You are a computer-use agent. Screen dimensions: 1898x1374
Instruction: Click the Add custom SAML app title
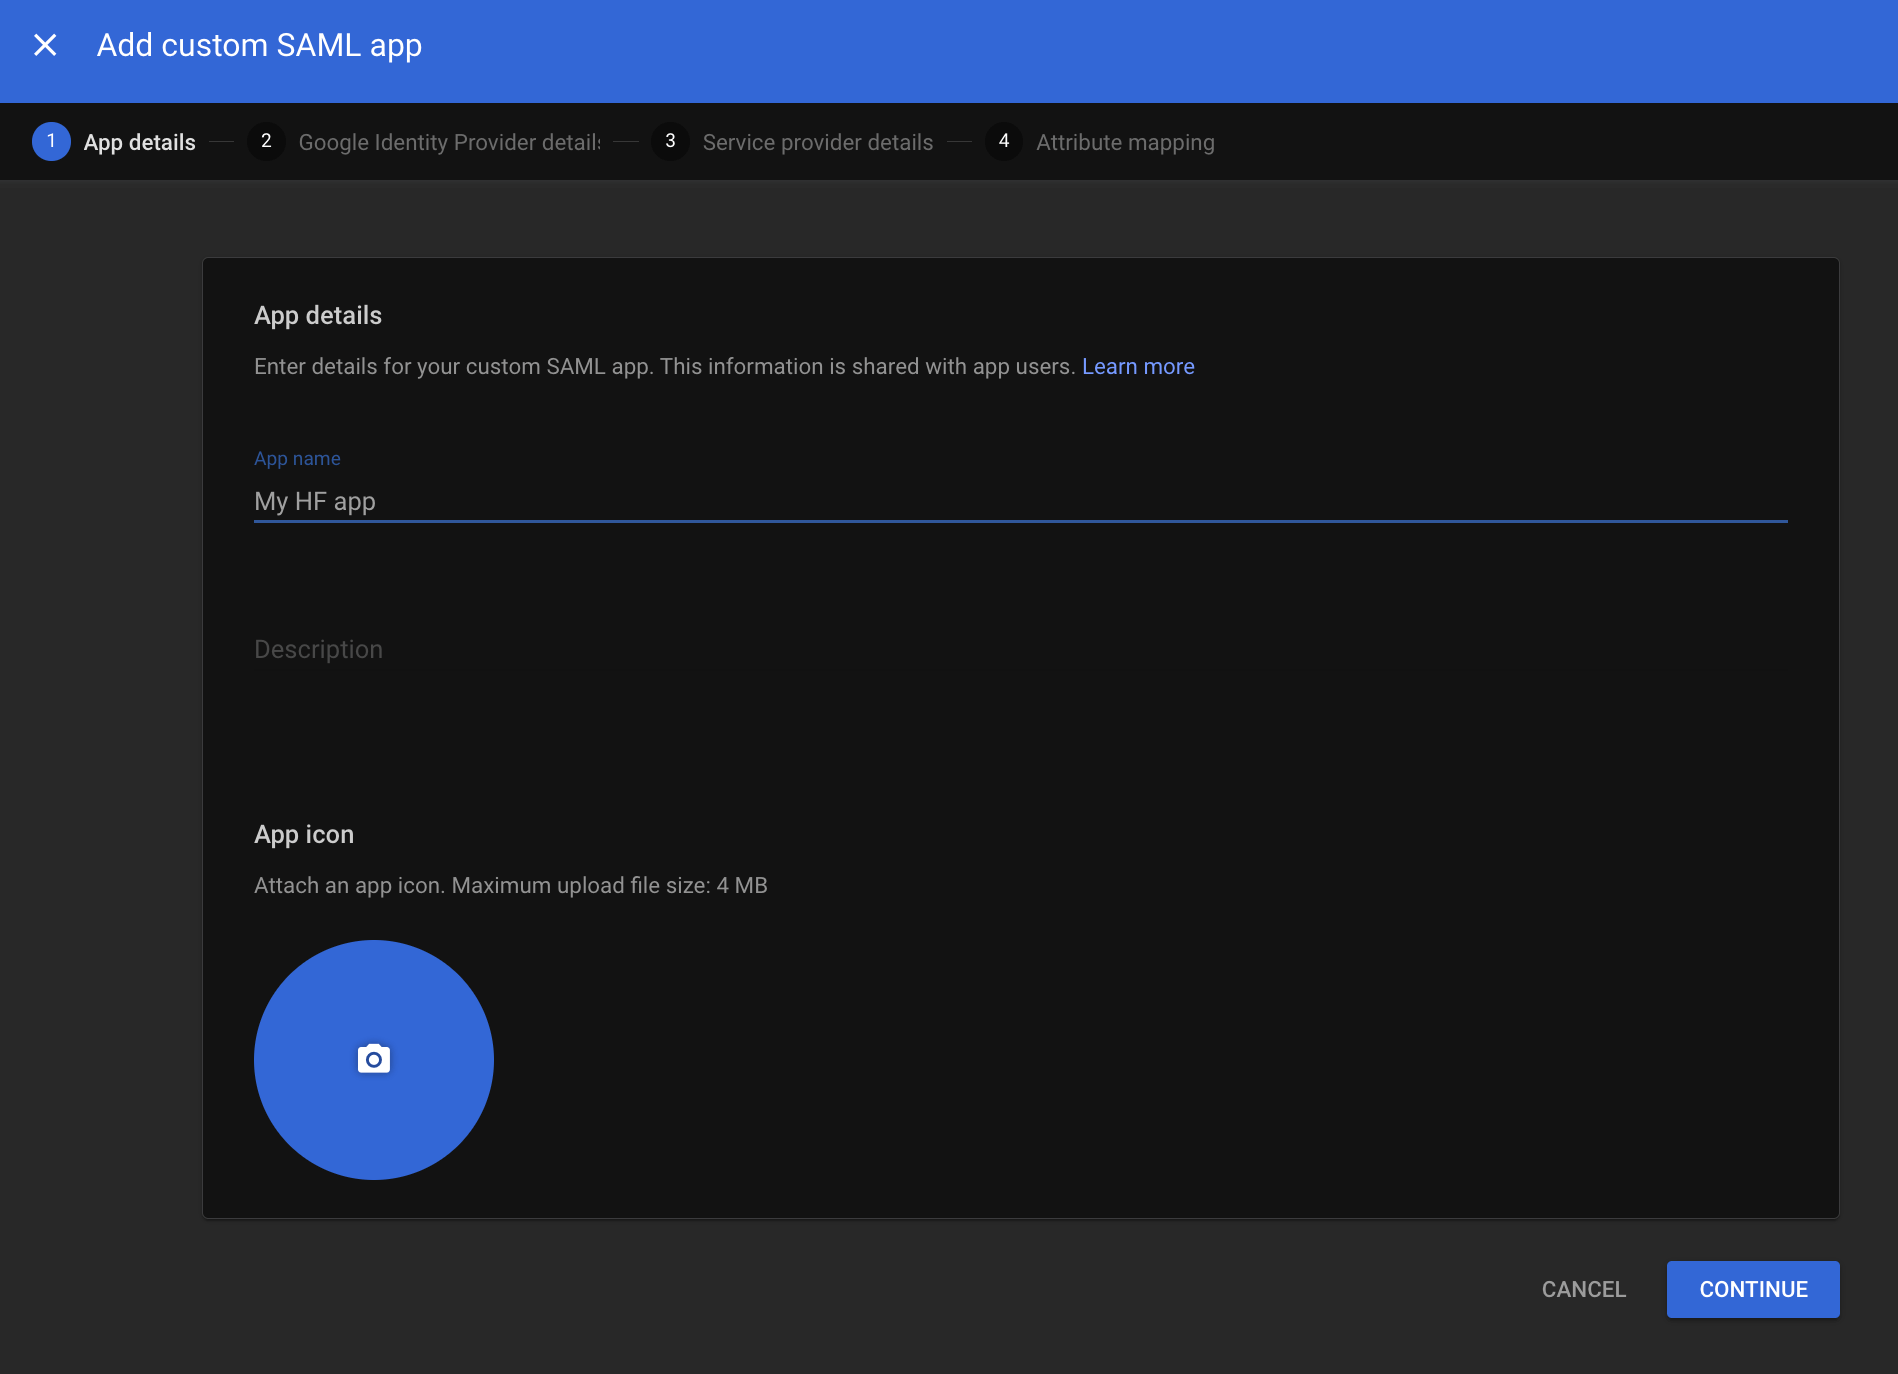click(259, 45)
